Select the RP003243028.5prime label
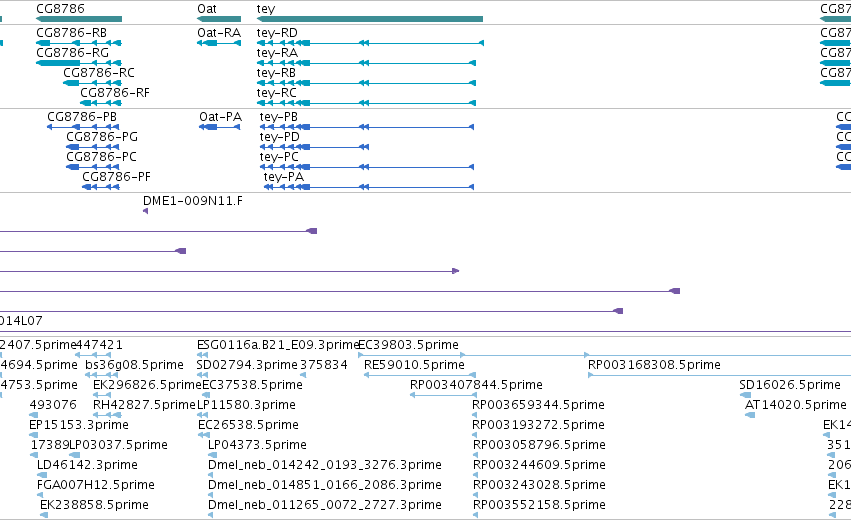The image size is (851, 520). pyautogui.click(x=539, y=485)
